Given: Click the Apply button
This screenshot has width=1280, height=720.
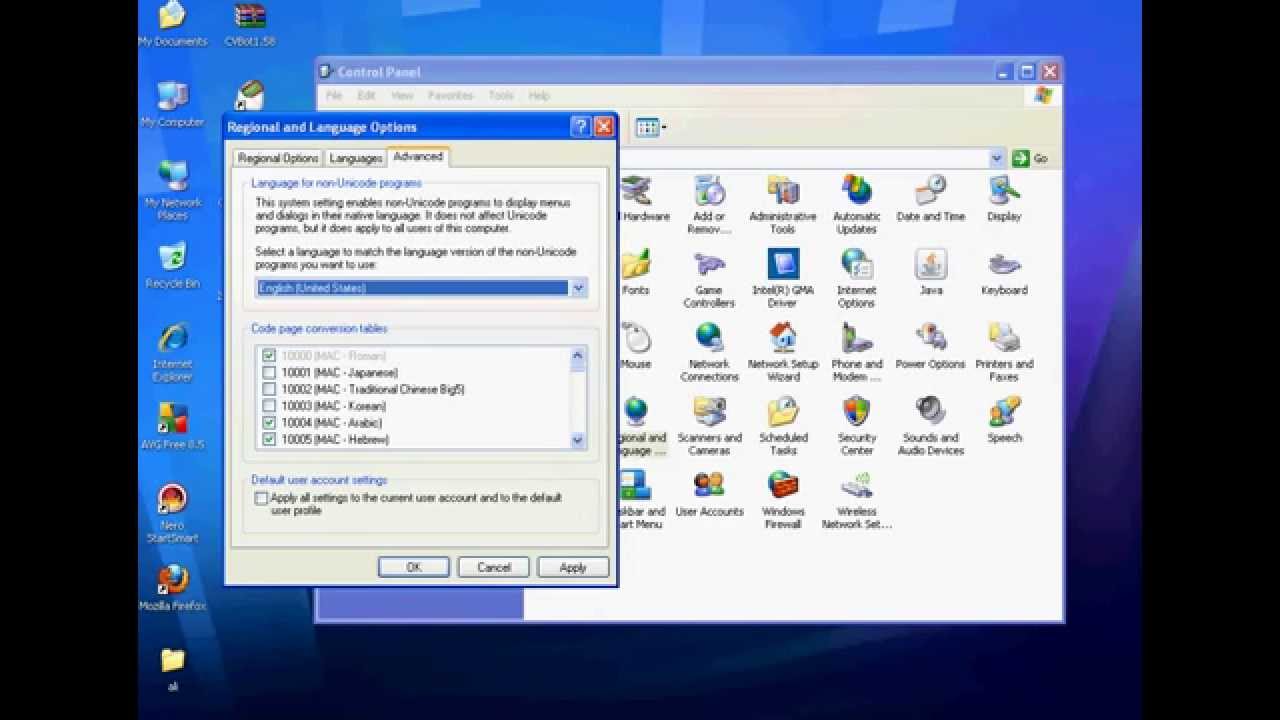Looking at the screenshot, I should pyautogui.click(x=573, y=567).
